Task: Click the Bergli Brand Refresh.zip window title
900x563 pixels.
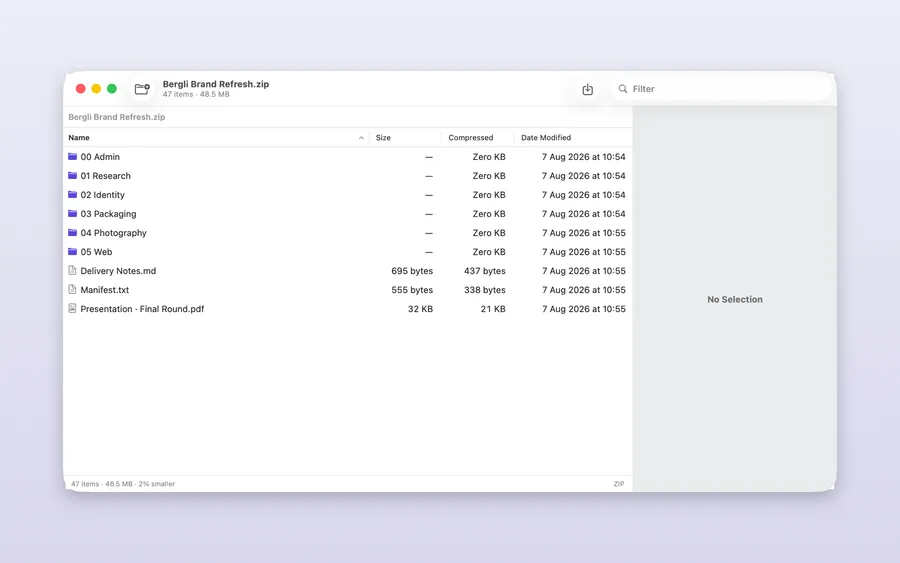Action: tap(216, 84)
